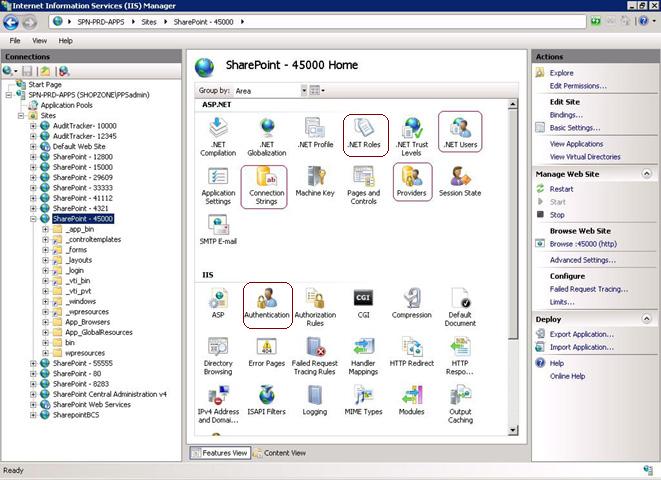Click the feature pane scroll up arrow
The height and width of the screenshot is (480, 661).
(x=513, y=104)
